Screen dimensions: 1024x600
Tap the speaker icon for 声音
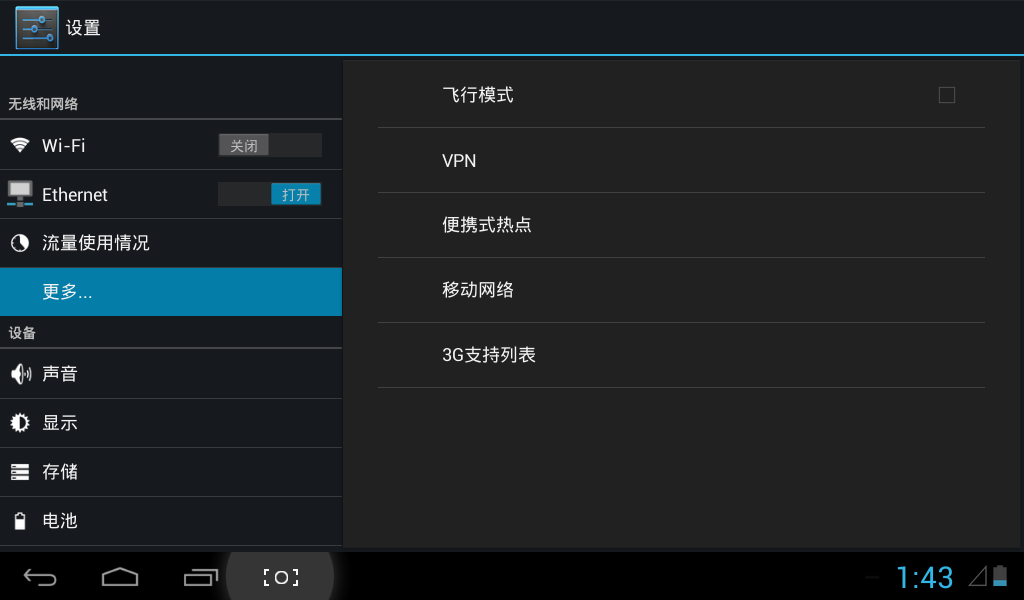pyautogui.click(x=20, y=373)
